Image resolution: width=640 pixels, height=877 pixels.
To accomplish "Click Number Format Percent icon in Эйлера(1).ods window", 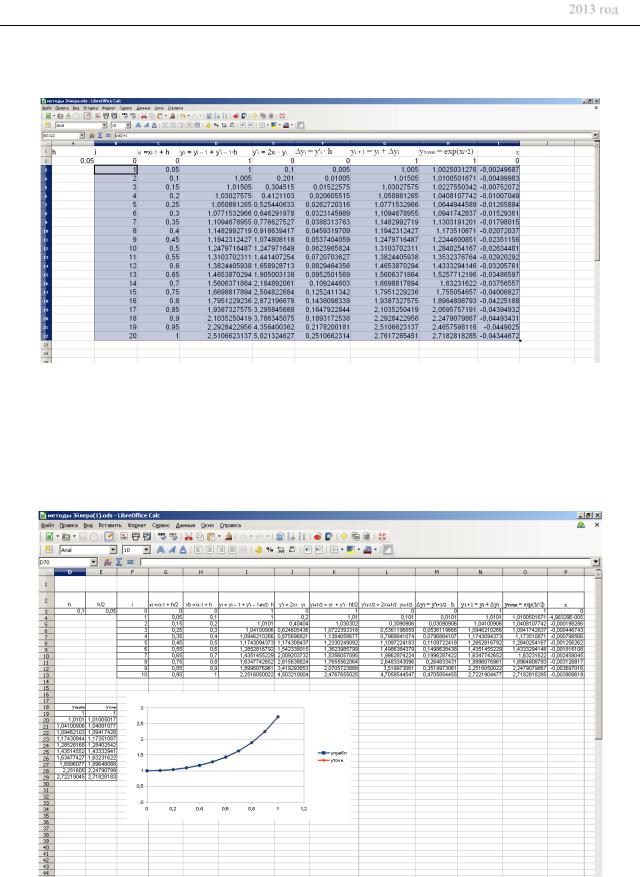I will (270, 550).
